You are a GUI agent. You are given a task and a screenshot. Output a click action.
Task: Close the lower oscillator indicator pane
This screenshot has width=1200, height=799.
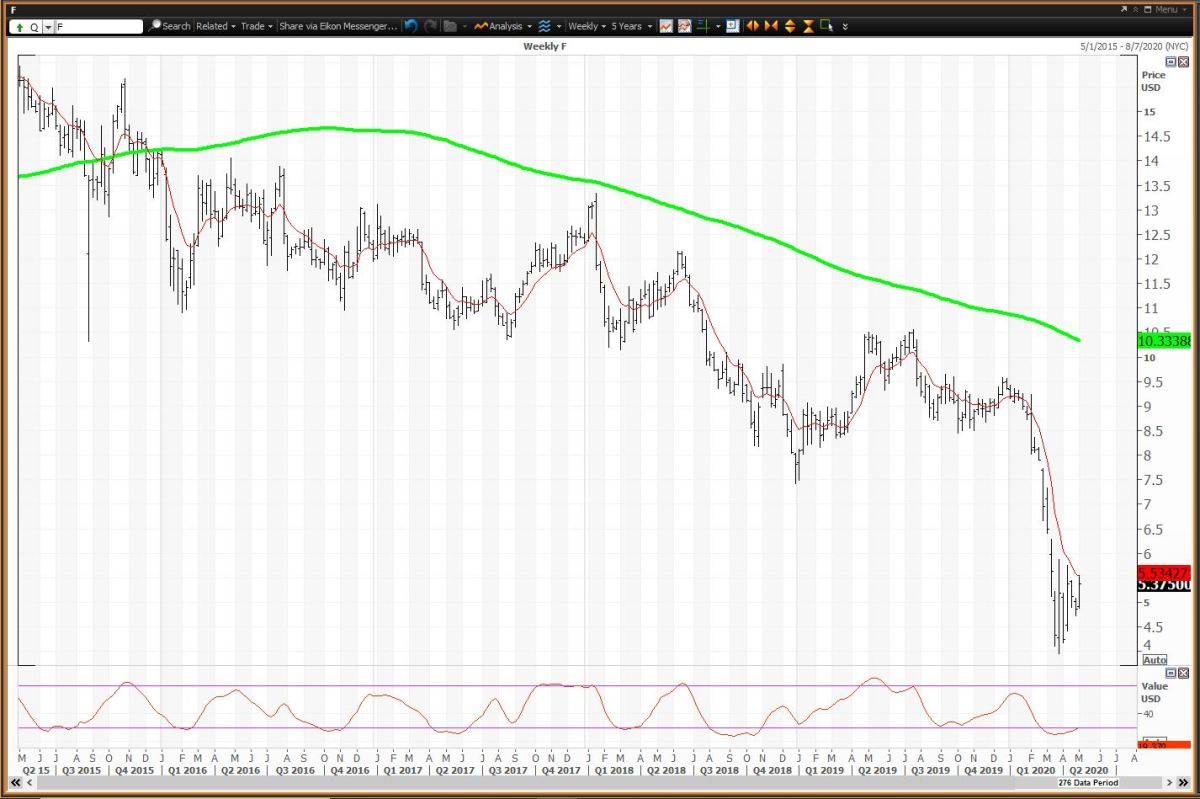(1184, 674)
